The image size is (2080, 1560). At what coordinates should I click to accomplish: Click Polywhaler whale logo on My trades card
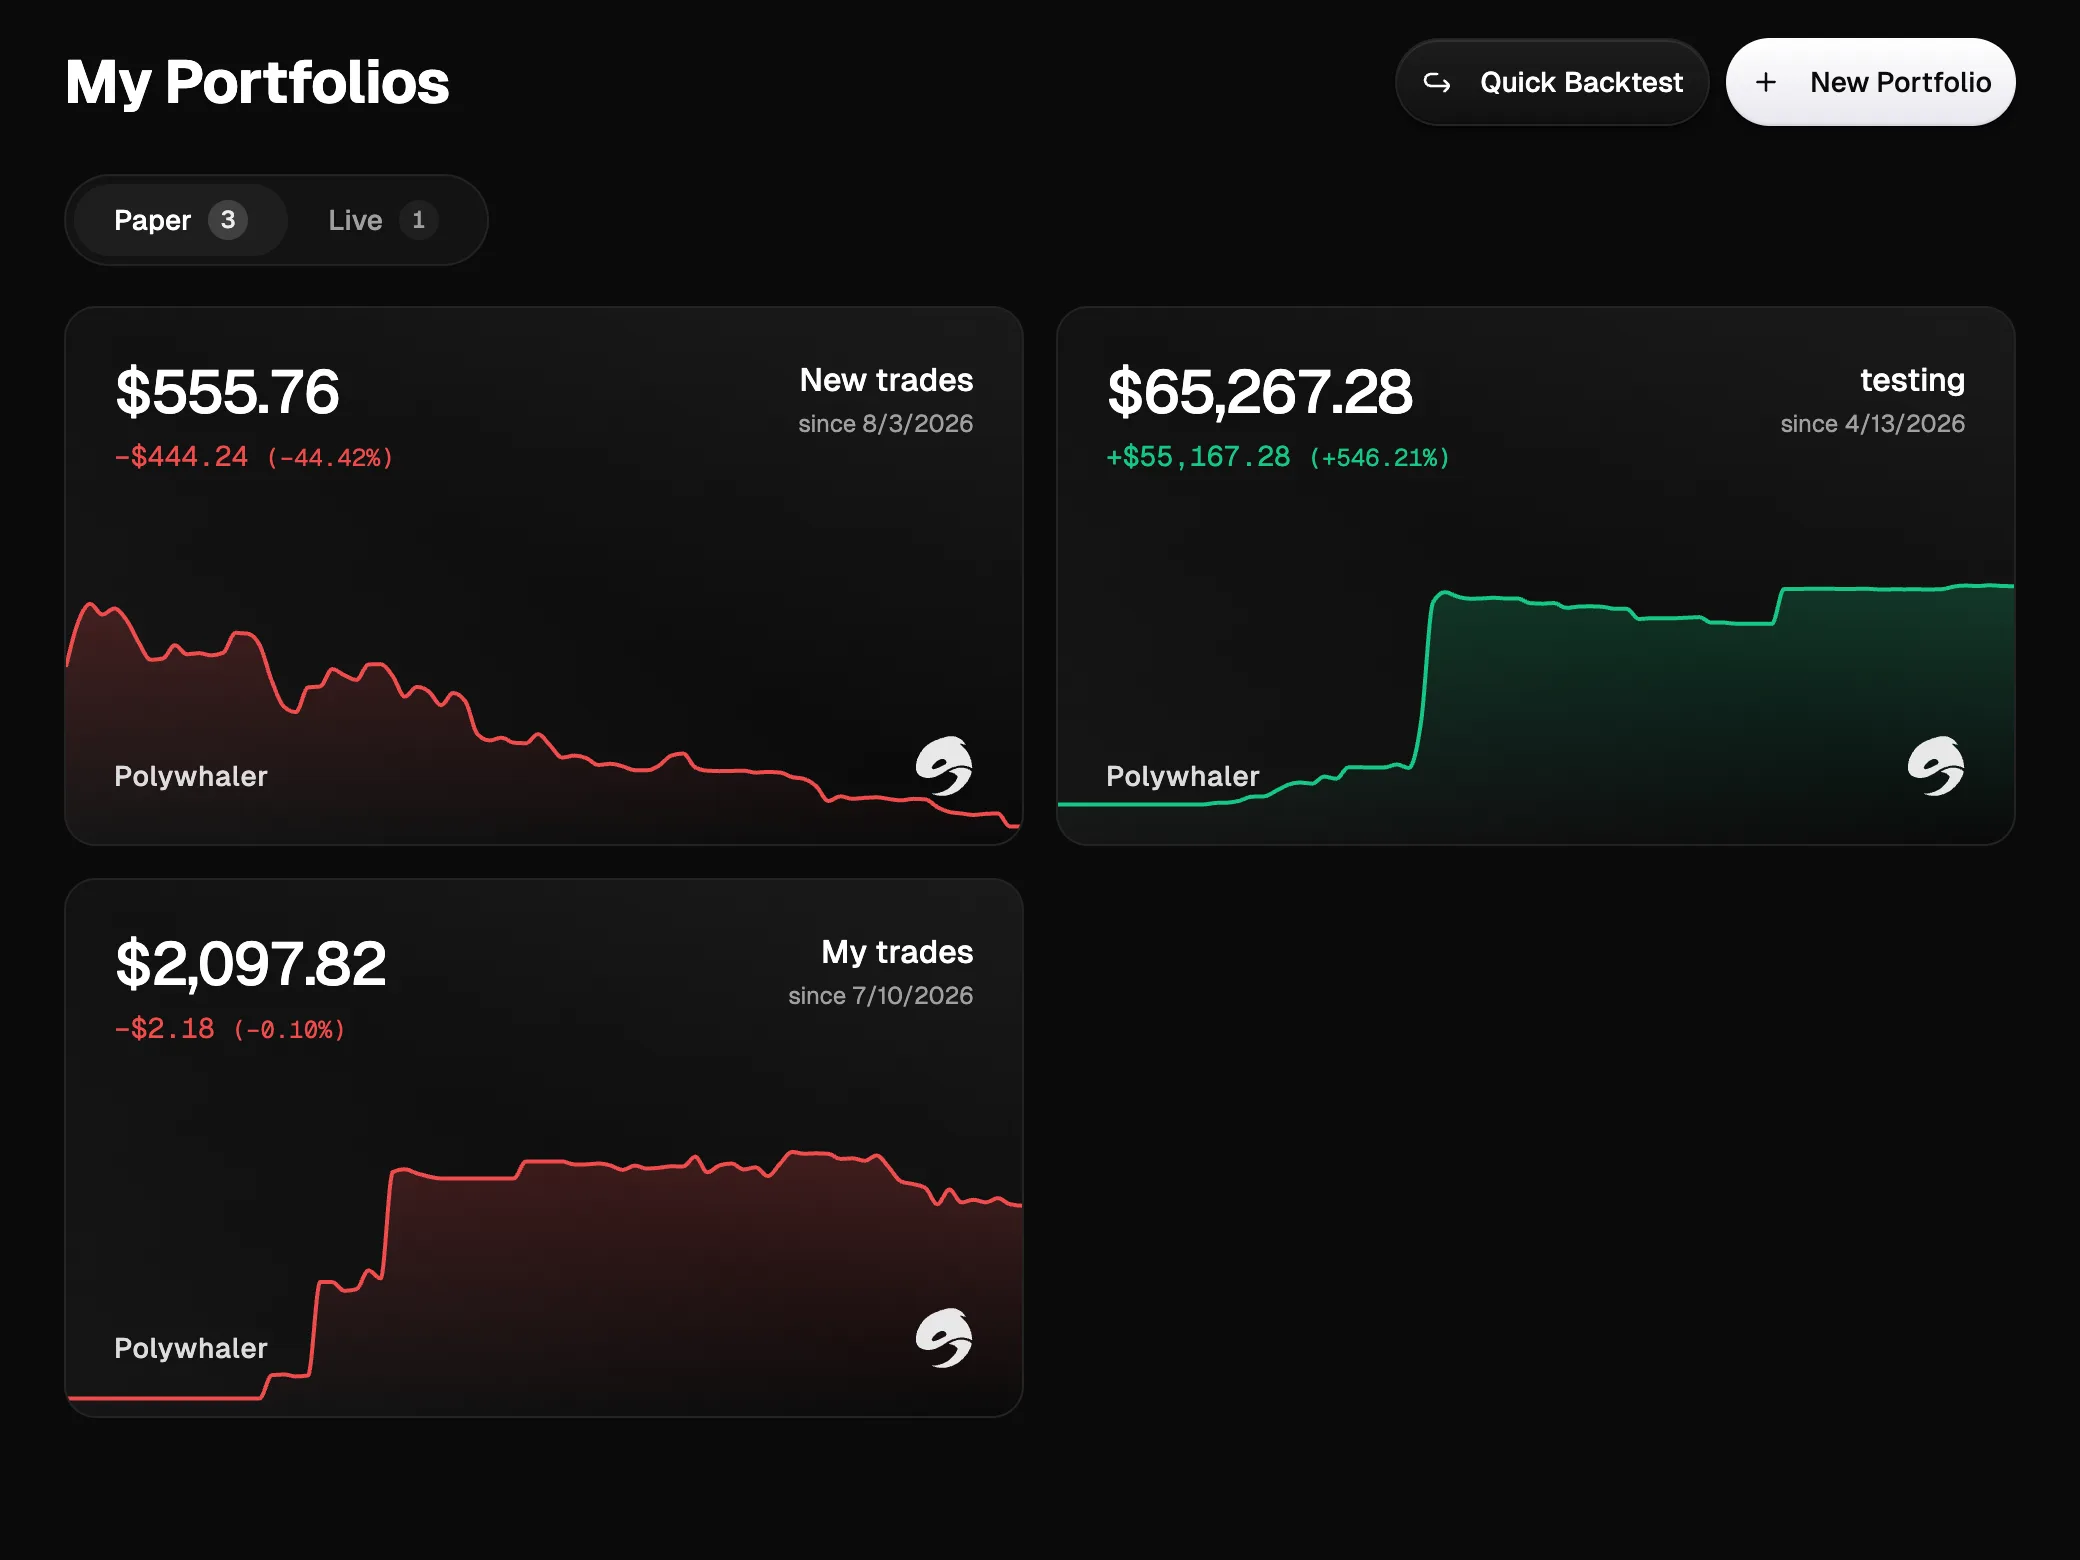coord(944,1338)
